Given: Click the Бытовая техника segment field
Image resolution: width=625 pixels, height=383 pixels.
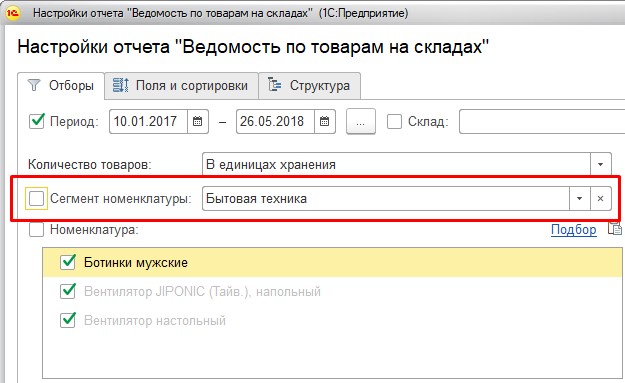Looking at the screenshot, I should point(386,198).
